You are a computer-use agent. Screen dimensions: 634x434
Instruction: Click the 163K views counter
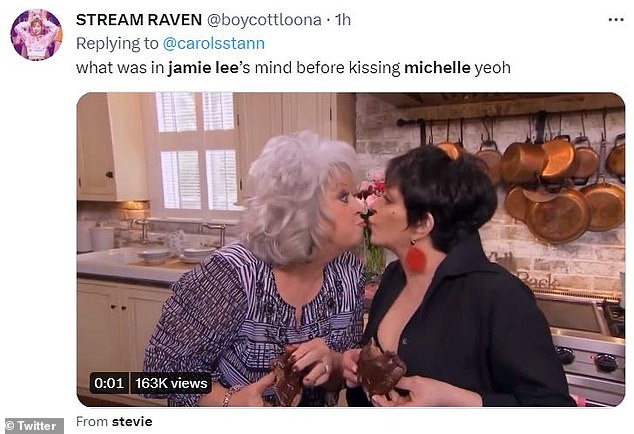(171, 383)
